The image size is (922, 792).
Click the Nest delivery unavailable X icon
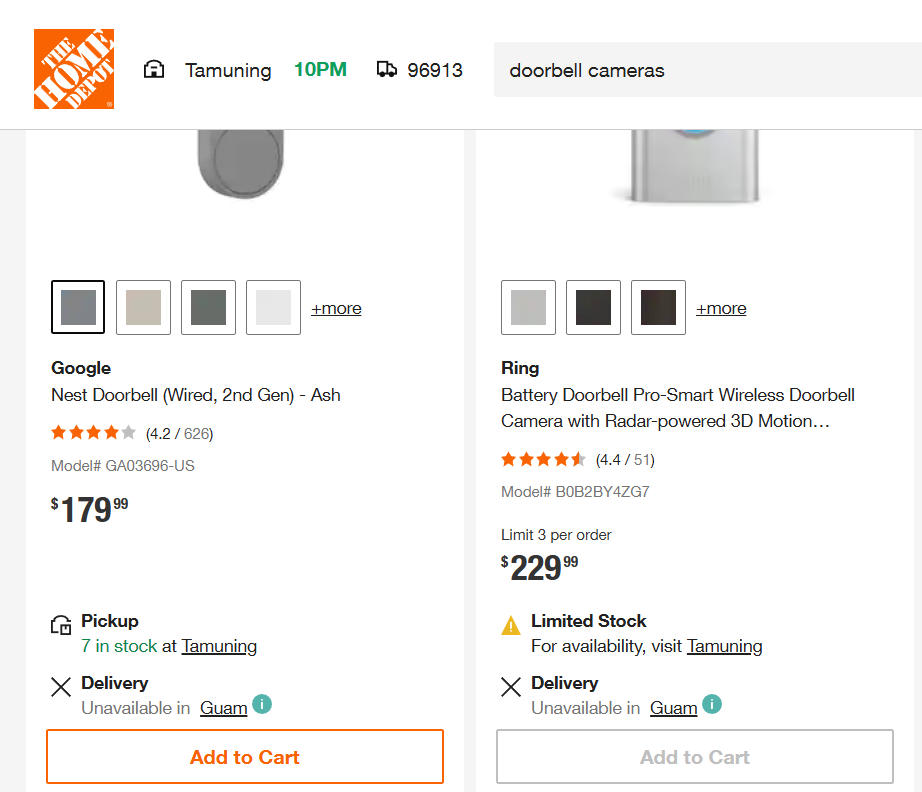point(61,687)
